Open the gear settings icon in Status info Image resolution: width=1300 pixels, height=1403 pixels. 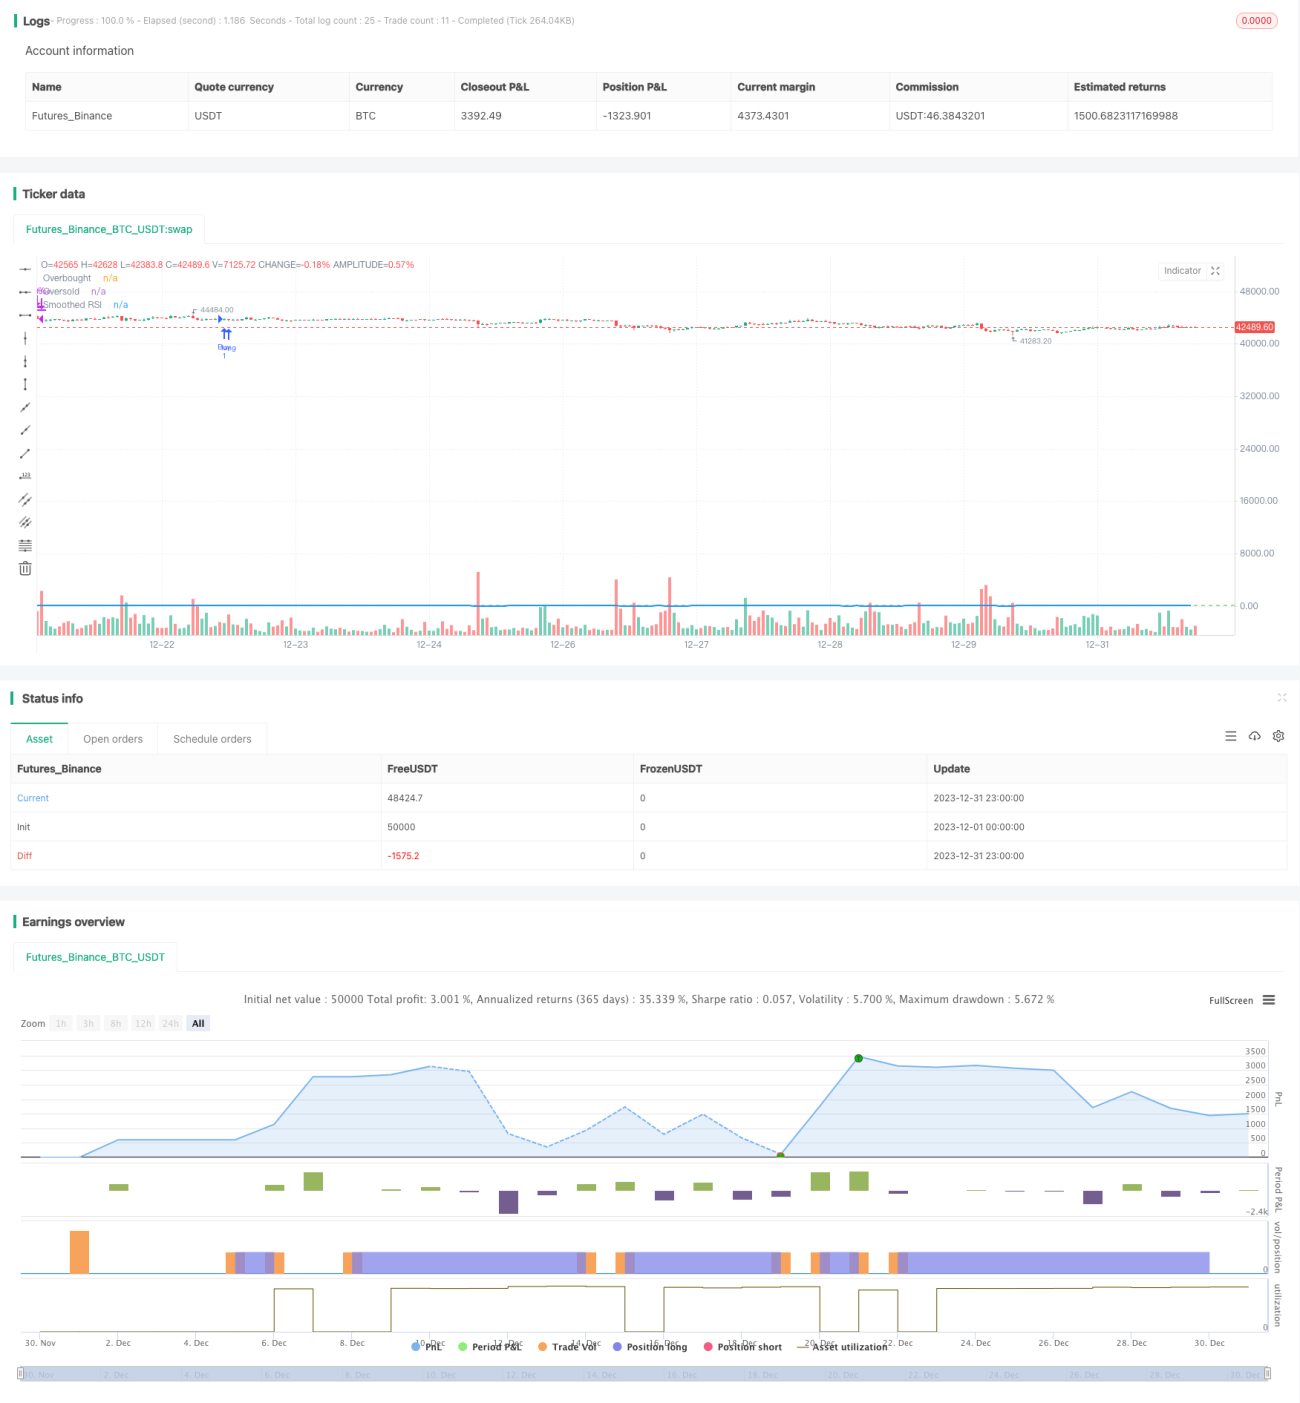click(x=1278, y=736)
